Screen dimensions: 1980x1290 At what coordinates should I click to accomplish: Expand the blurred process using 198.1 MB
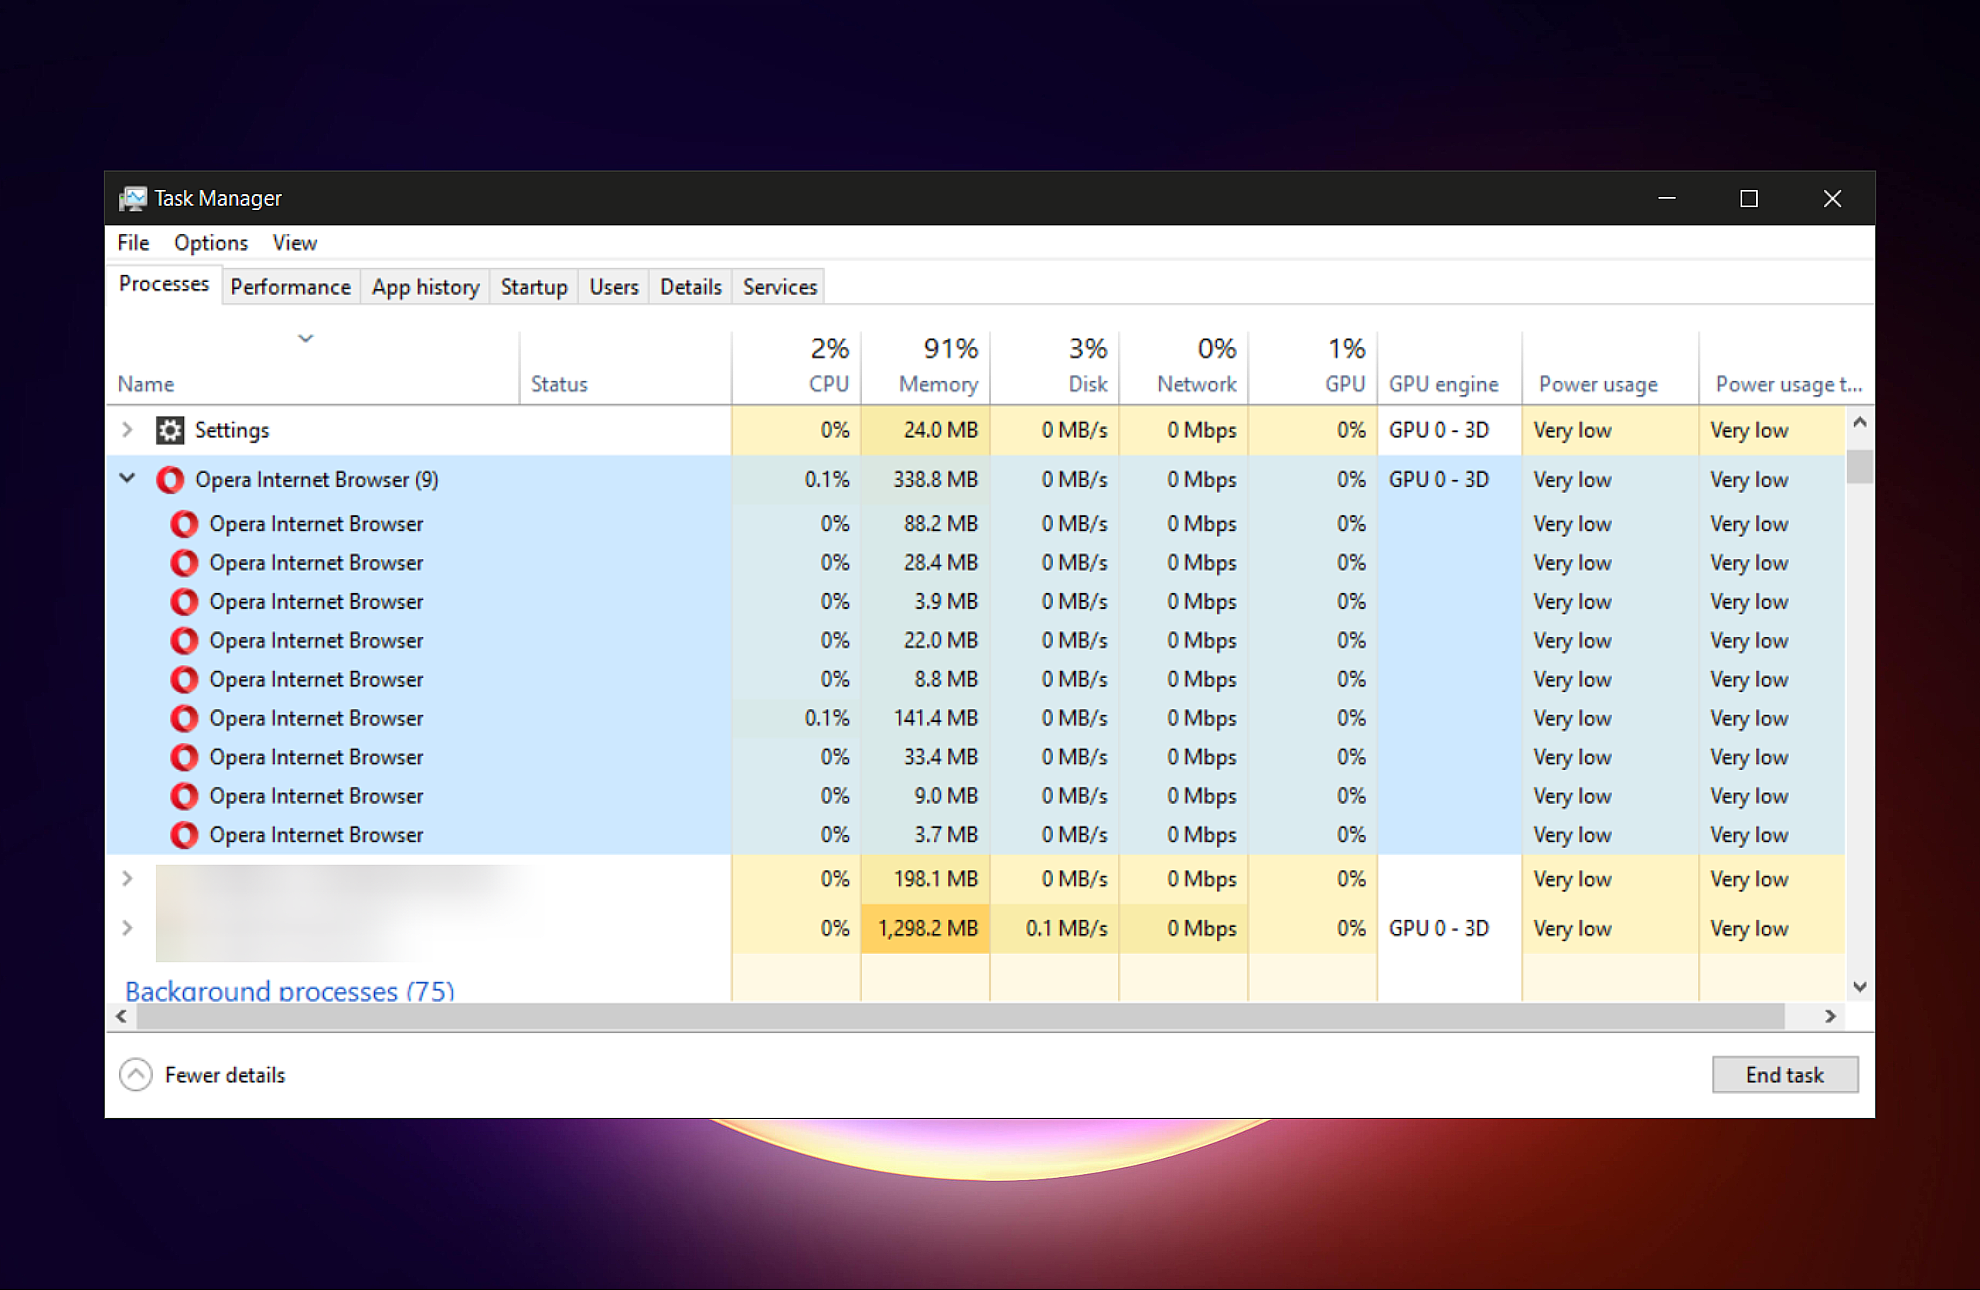(127, 879)
